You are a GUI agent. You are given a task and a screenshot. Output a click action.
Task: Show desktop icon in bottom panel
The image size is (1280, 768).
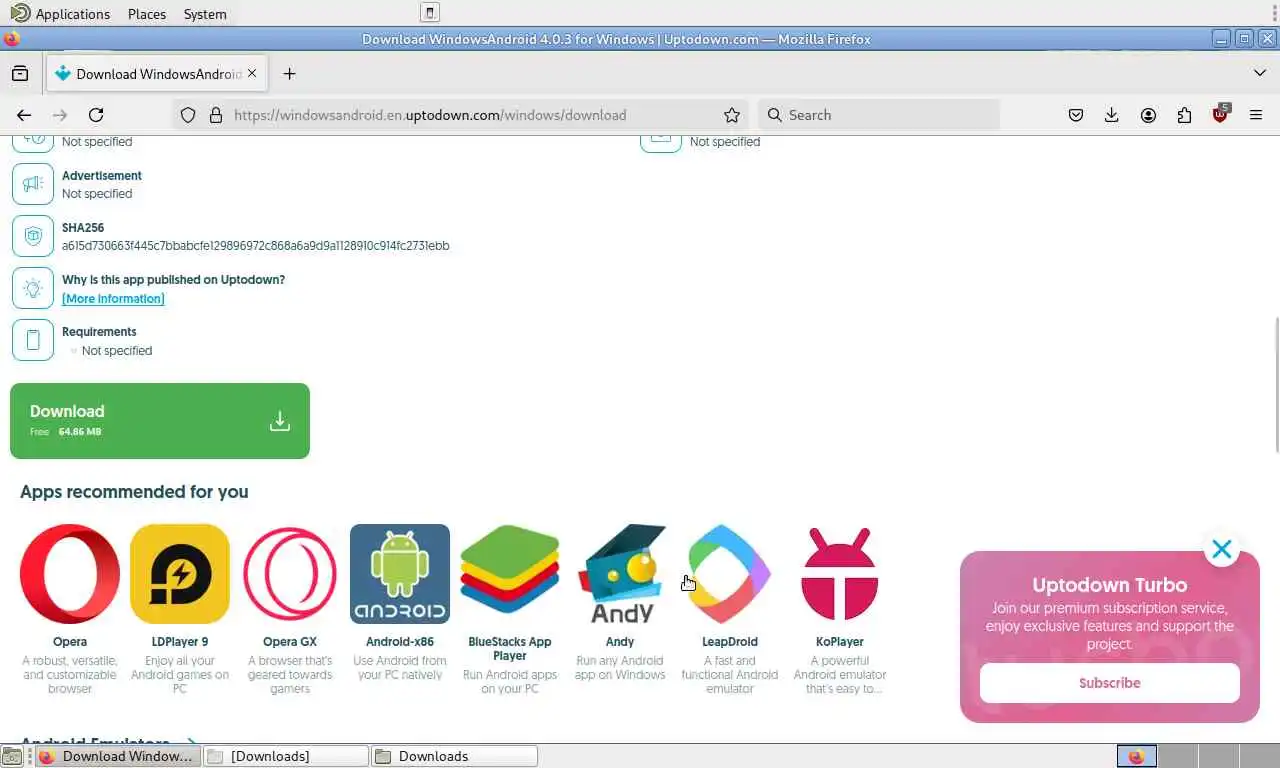coord(11,756)
